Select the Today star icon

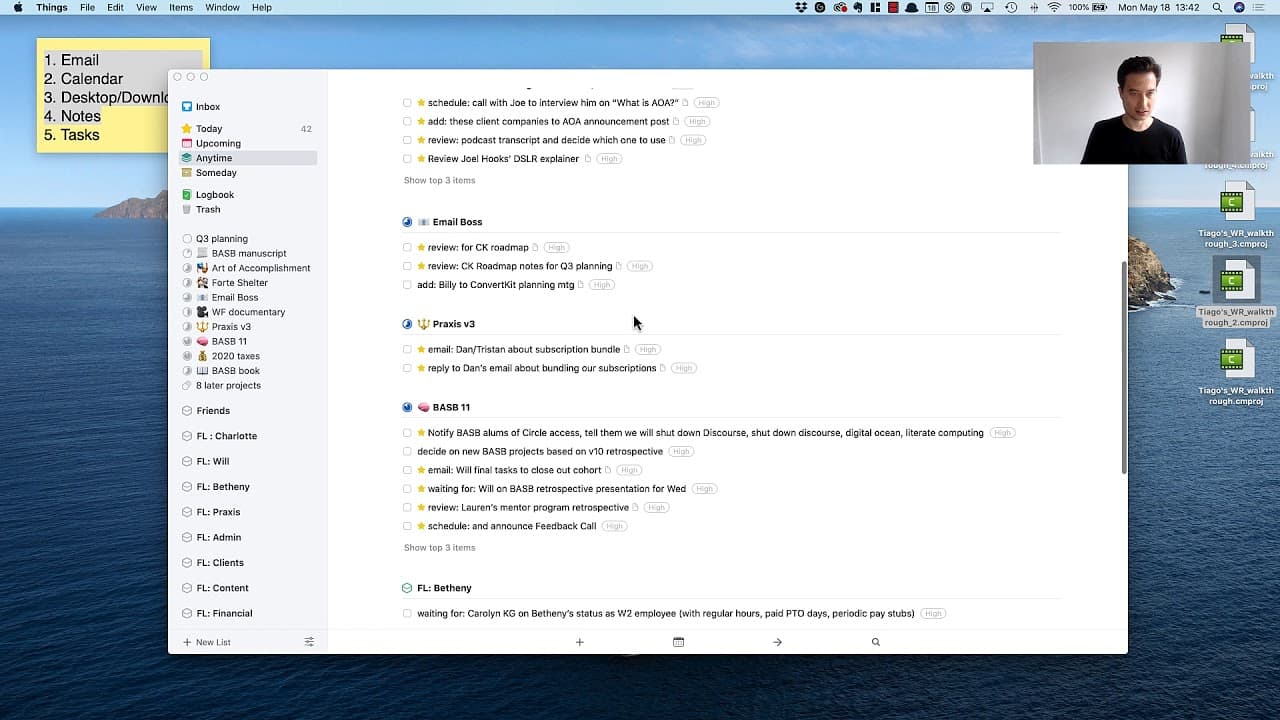tap(187, 129)
